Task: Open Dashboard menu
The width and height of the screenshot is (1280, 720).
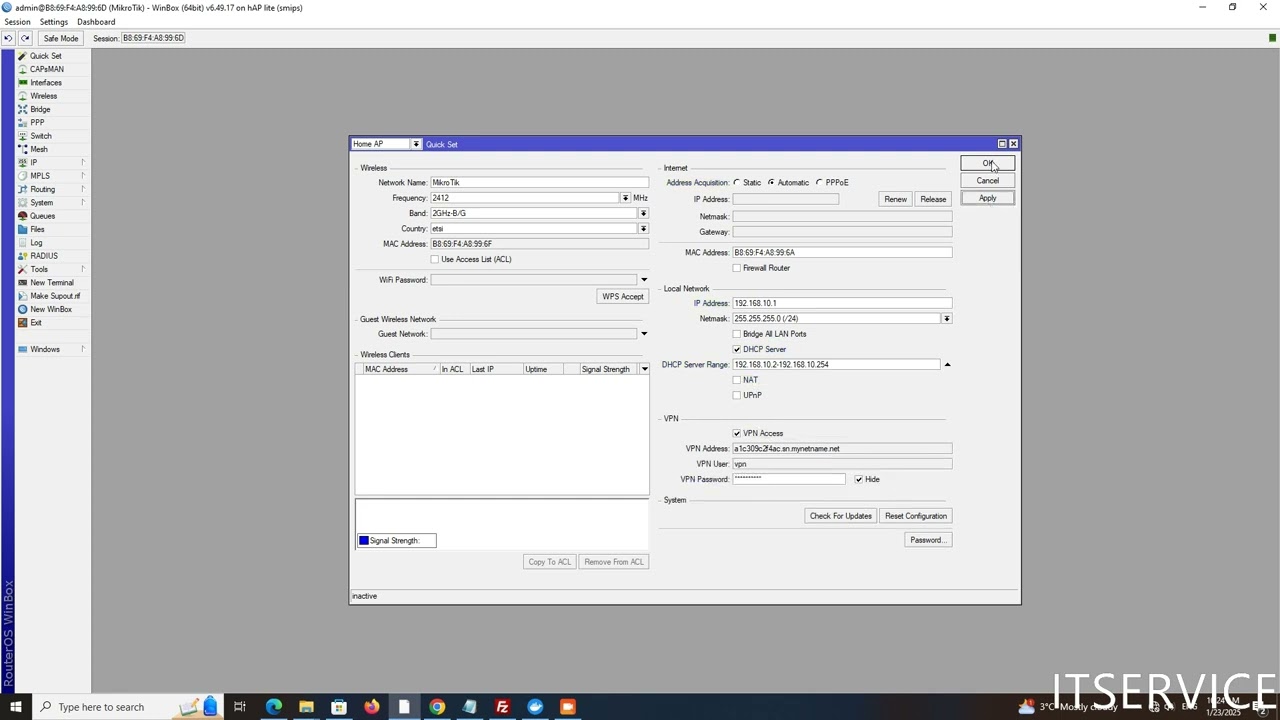Action: [96, 22]
